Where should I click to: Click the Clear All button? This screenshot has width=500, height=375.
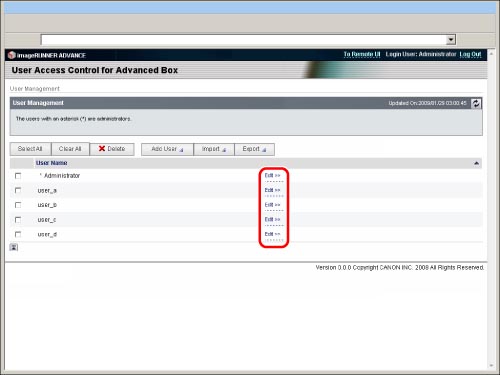[x=70, y=149]
